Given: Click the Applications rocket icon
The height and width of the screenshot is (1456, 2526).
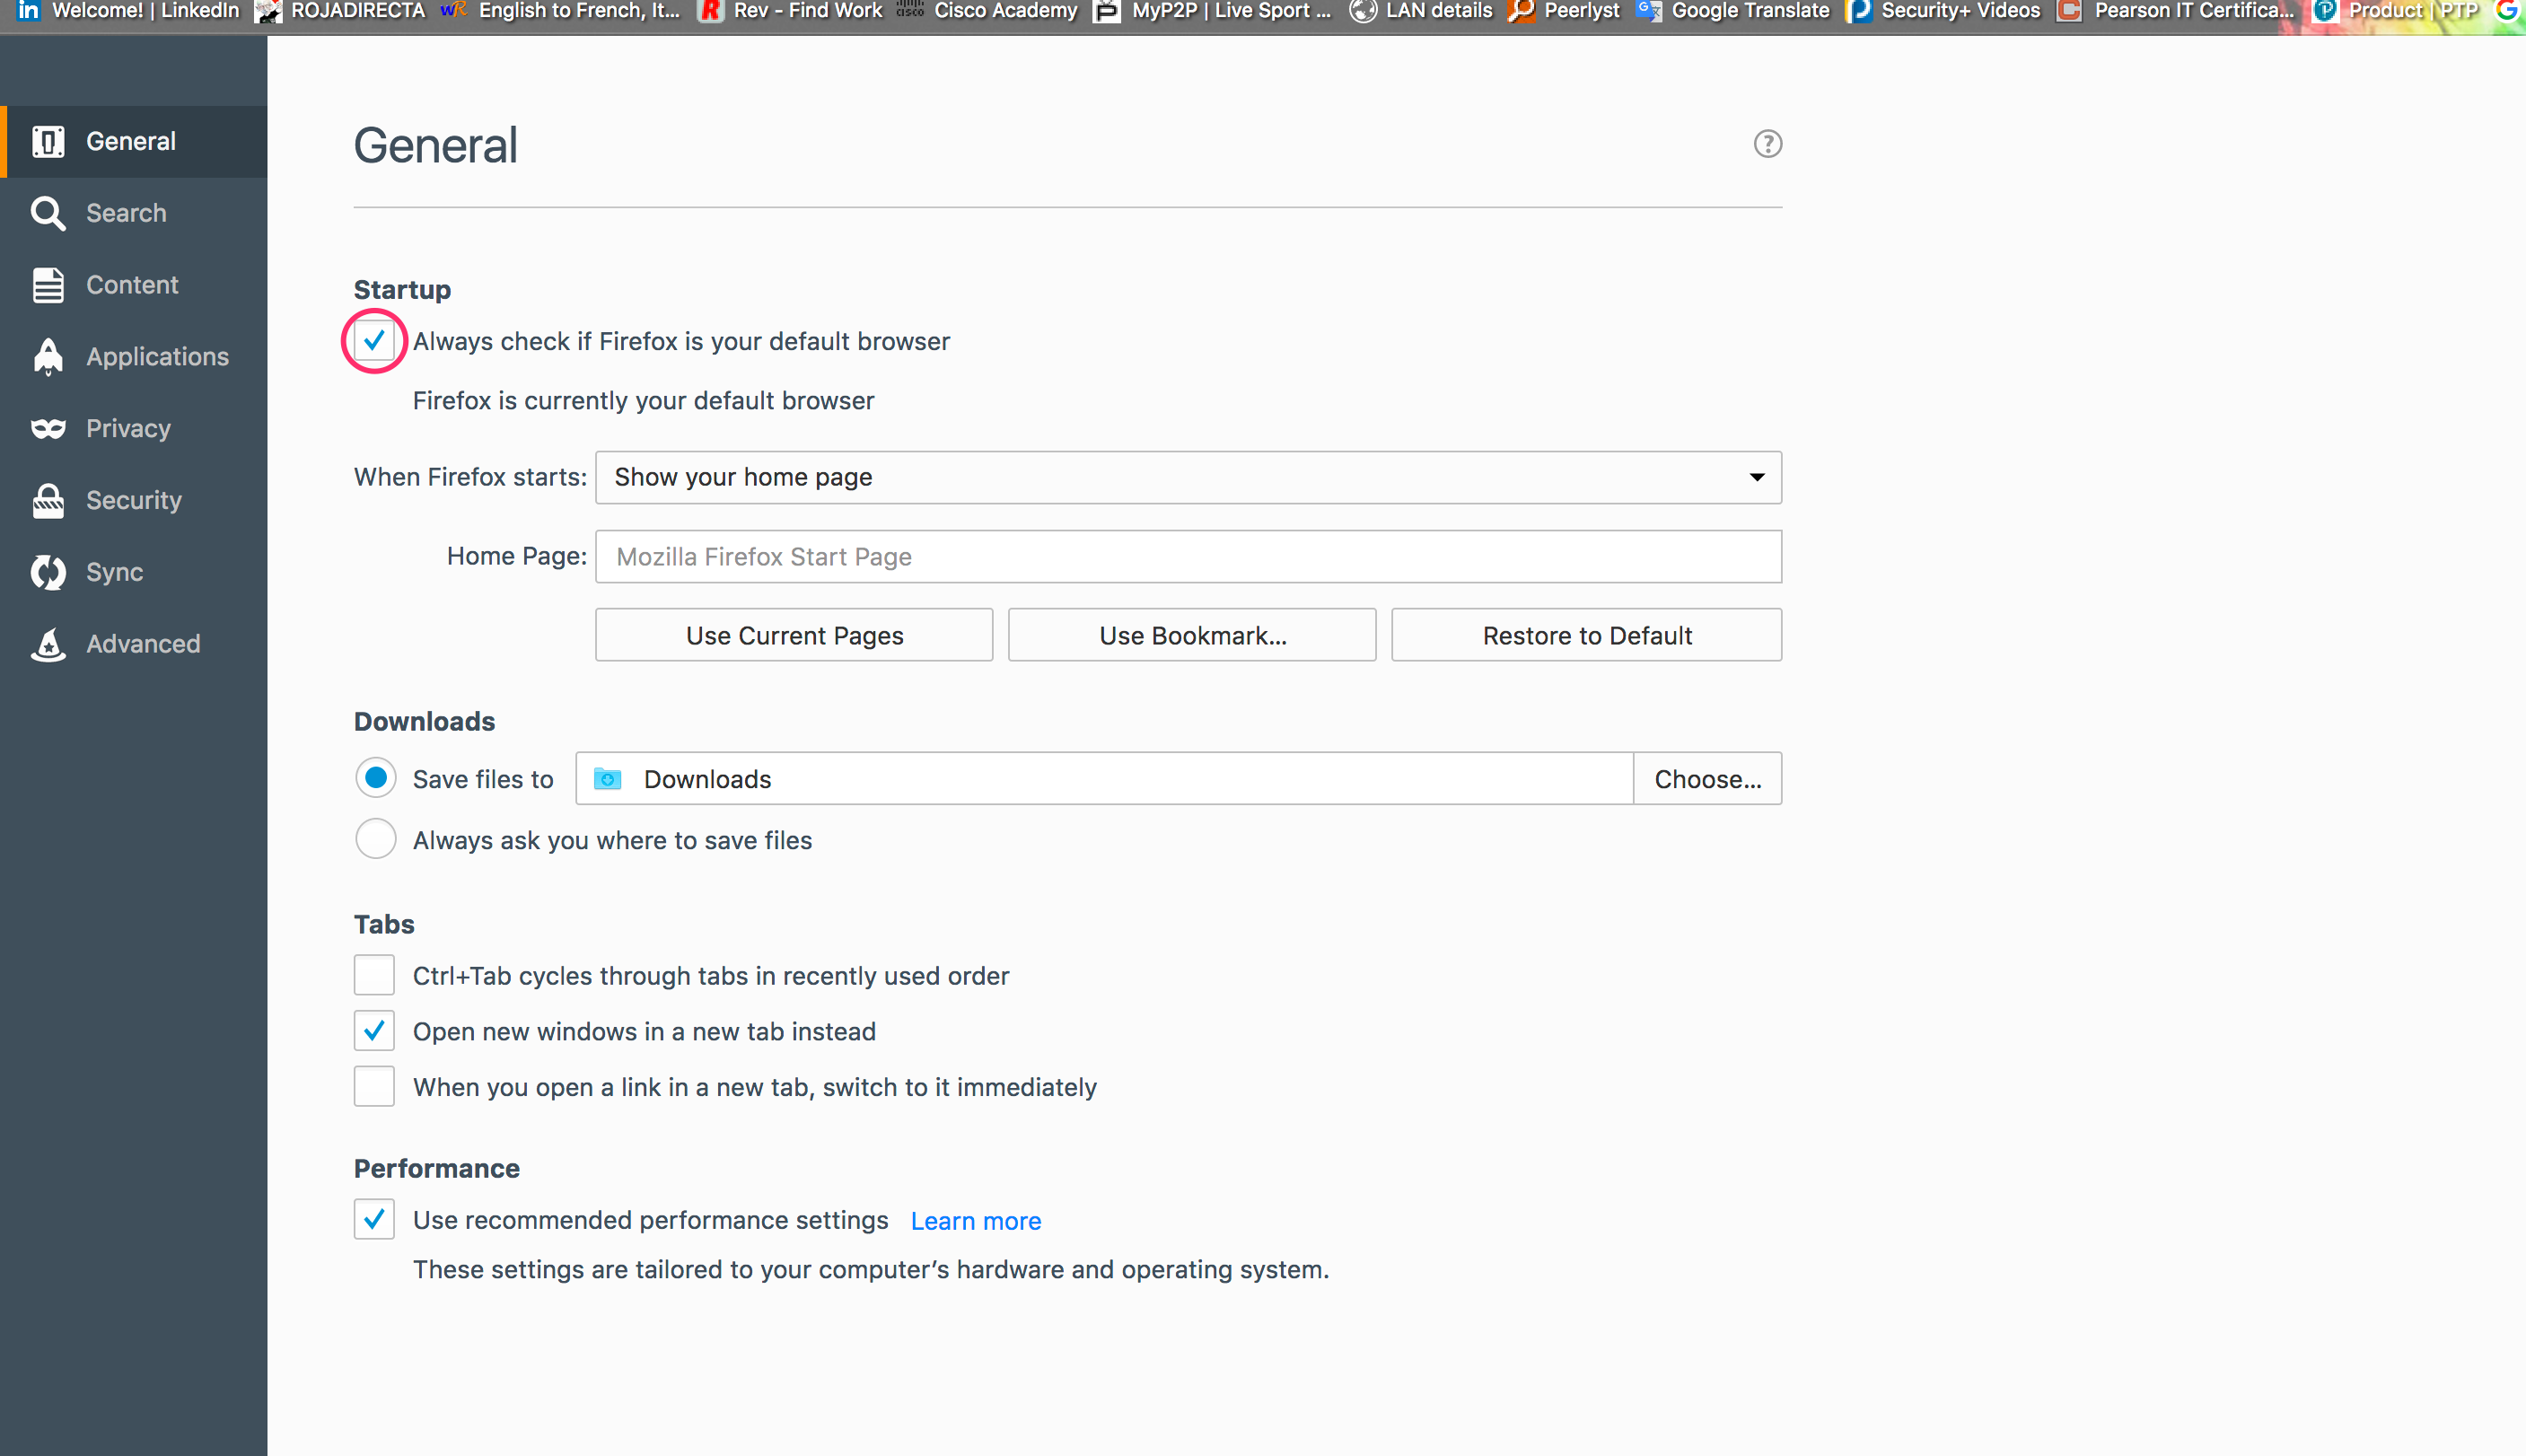Looking at the screenshot, I should (x=48, y=357).
